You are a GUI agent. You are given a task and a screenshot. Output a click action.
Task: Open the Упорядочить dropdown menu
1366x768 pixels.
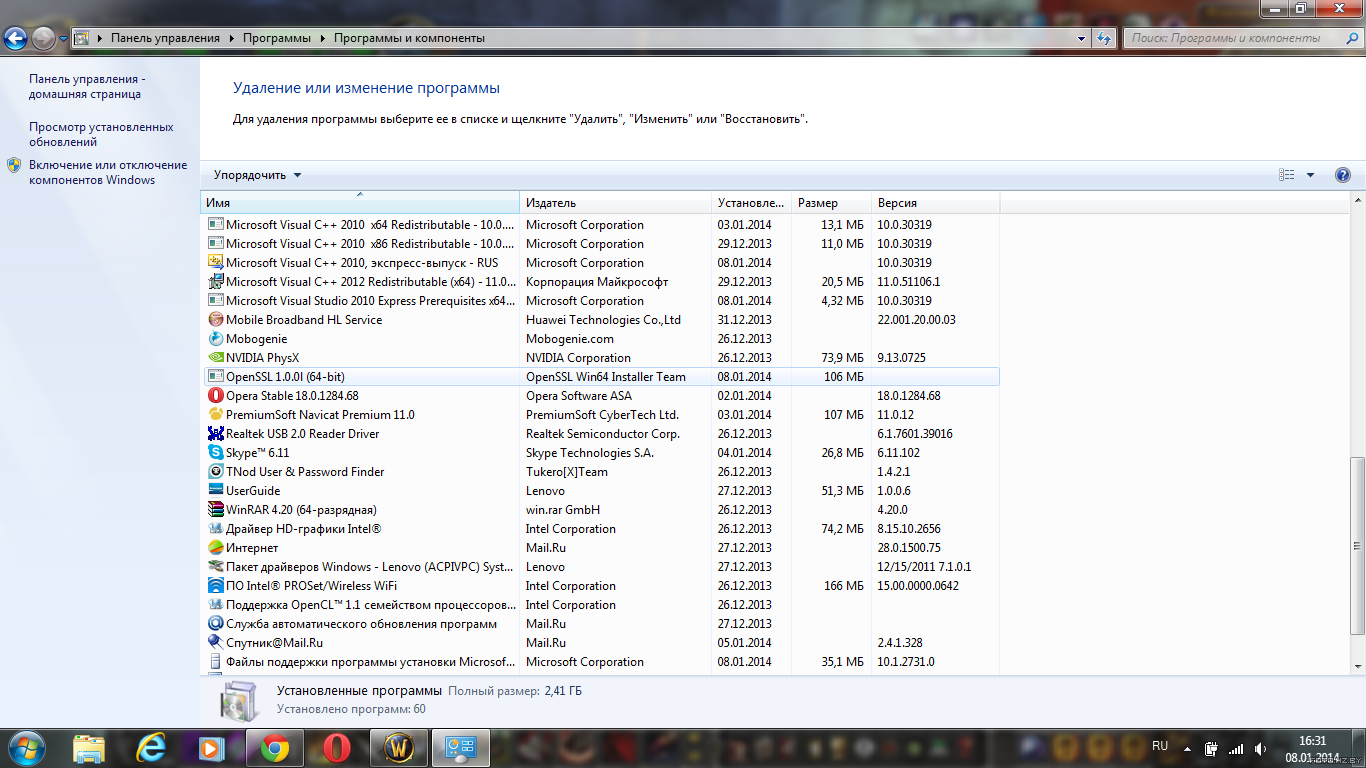coord(257,175)
